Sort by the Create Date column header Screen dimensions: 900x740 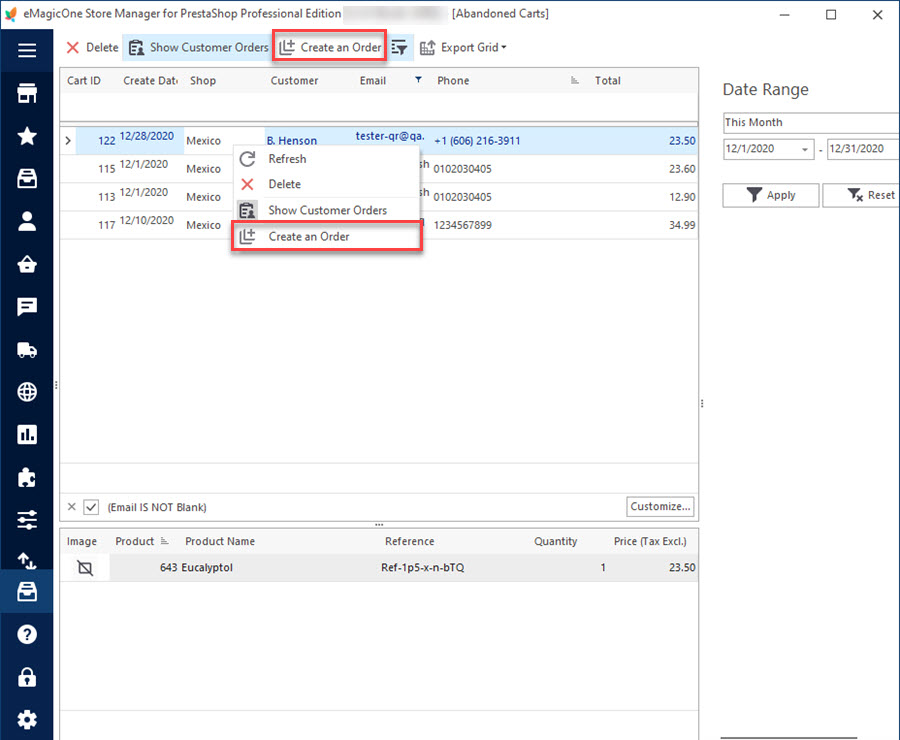click(x=150, y=81)
